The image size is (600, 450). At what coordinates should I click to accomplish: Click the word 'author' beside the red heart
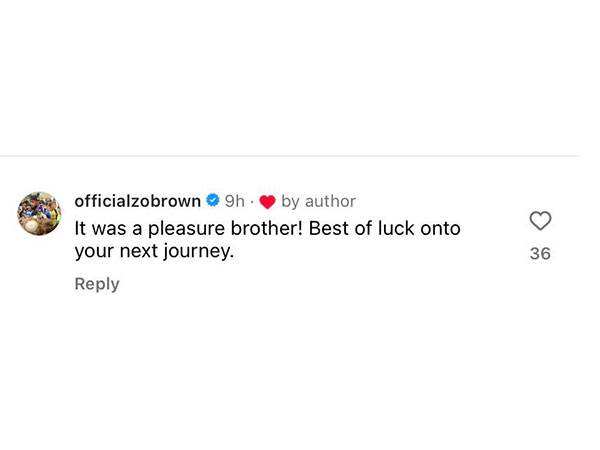(330, 201)
